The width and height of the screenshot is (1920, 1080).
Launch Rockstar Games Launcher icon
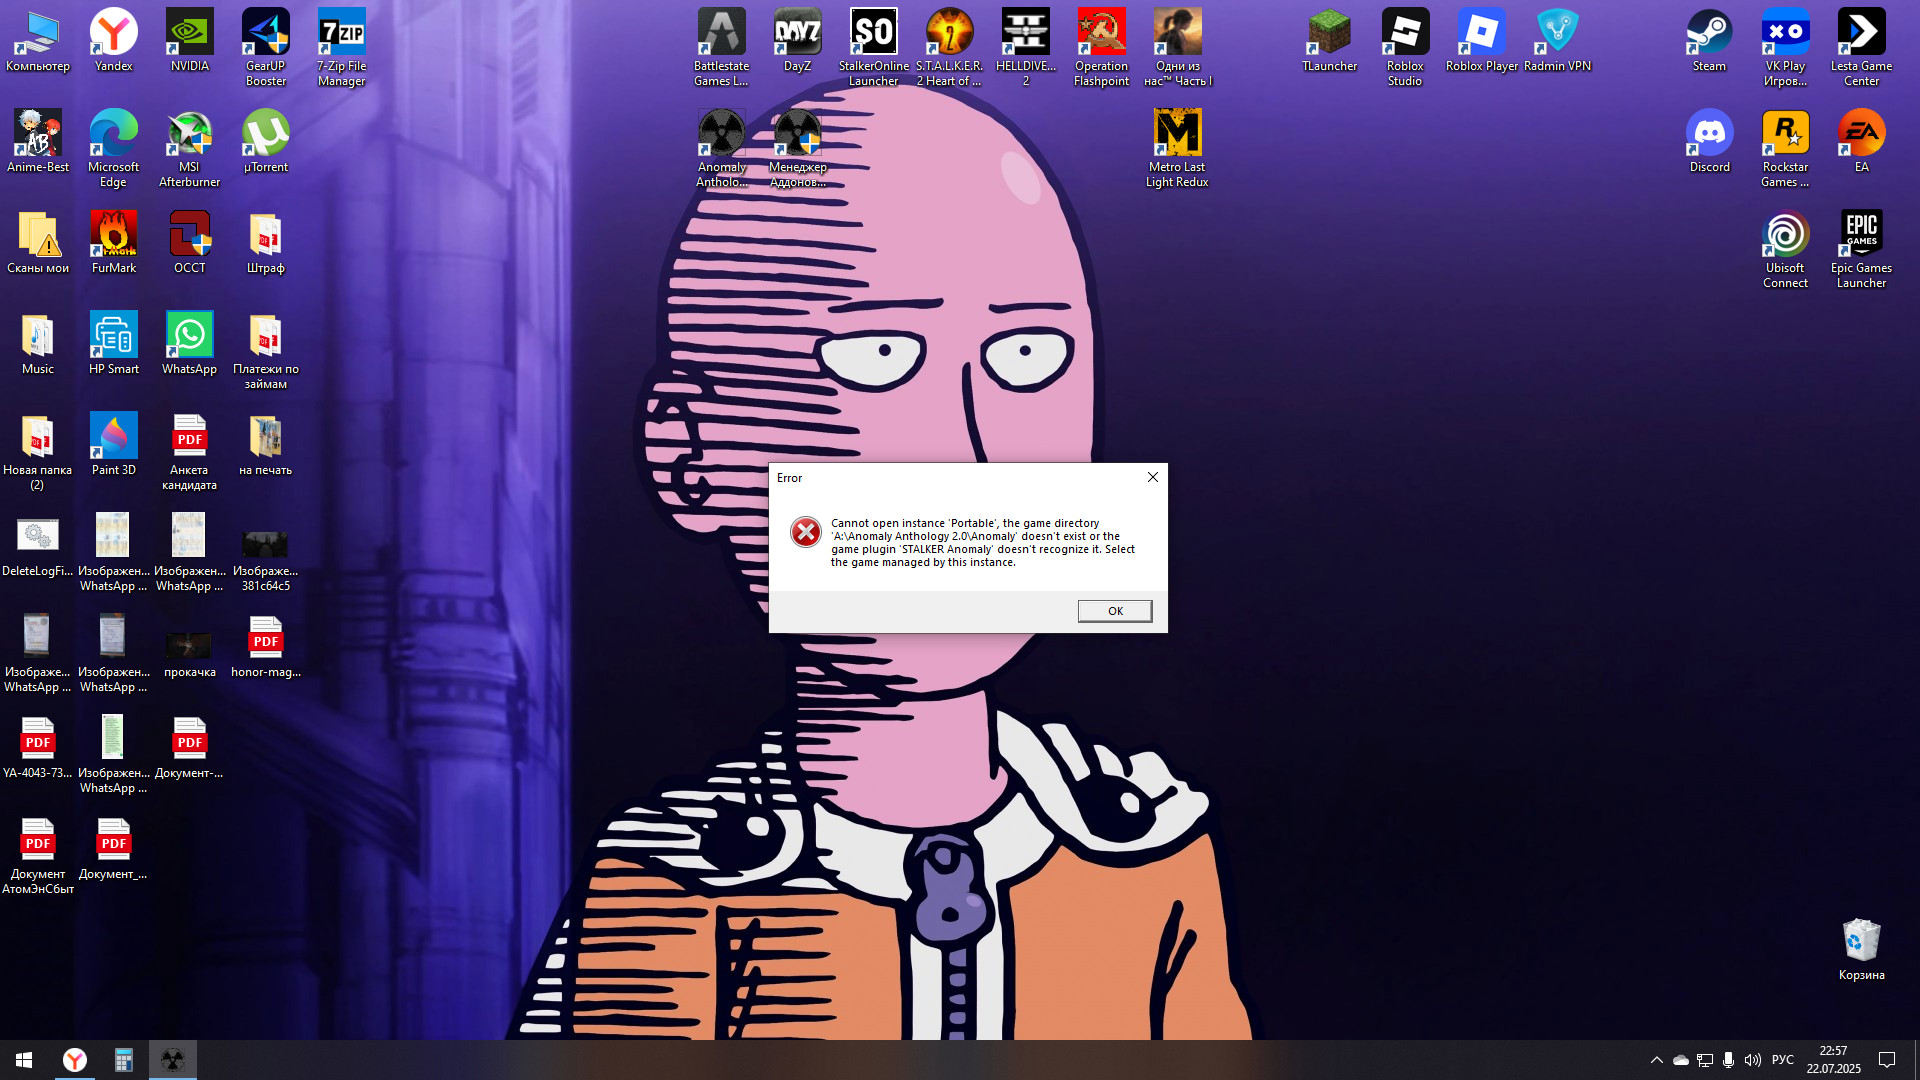pos(1785,148)
